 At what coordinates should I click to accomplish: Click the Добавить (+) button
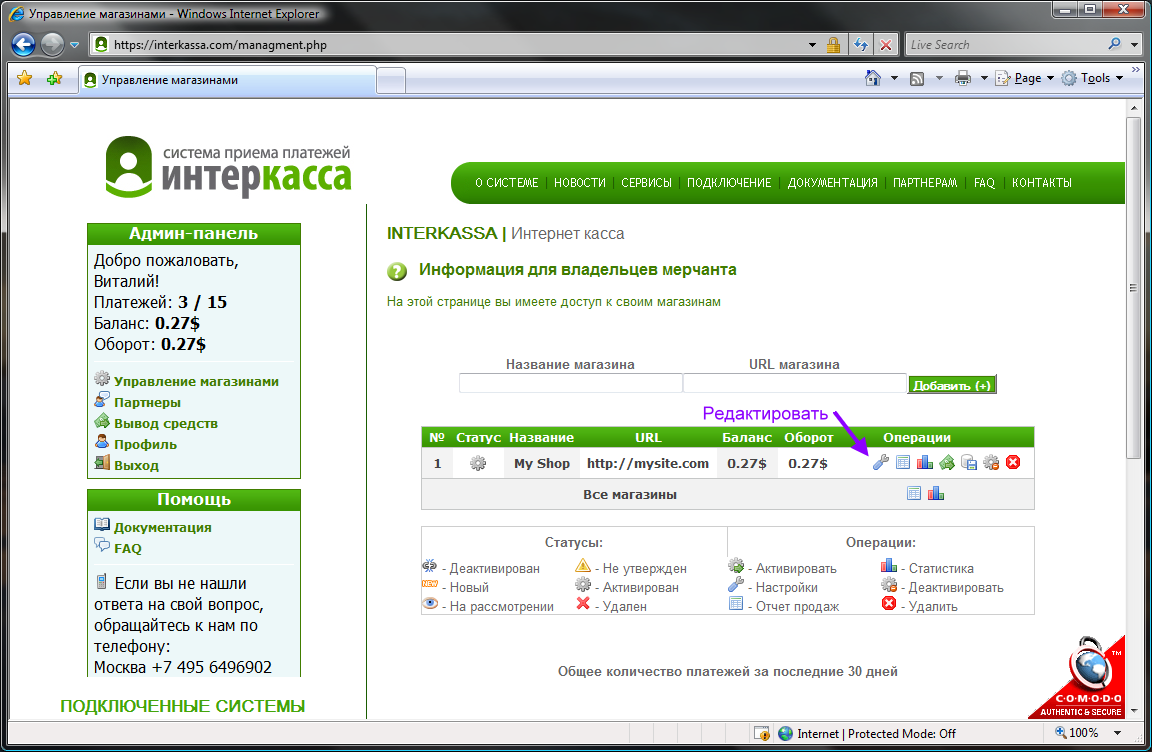(952, 385)
